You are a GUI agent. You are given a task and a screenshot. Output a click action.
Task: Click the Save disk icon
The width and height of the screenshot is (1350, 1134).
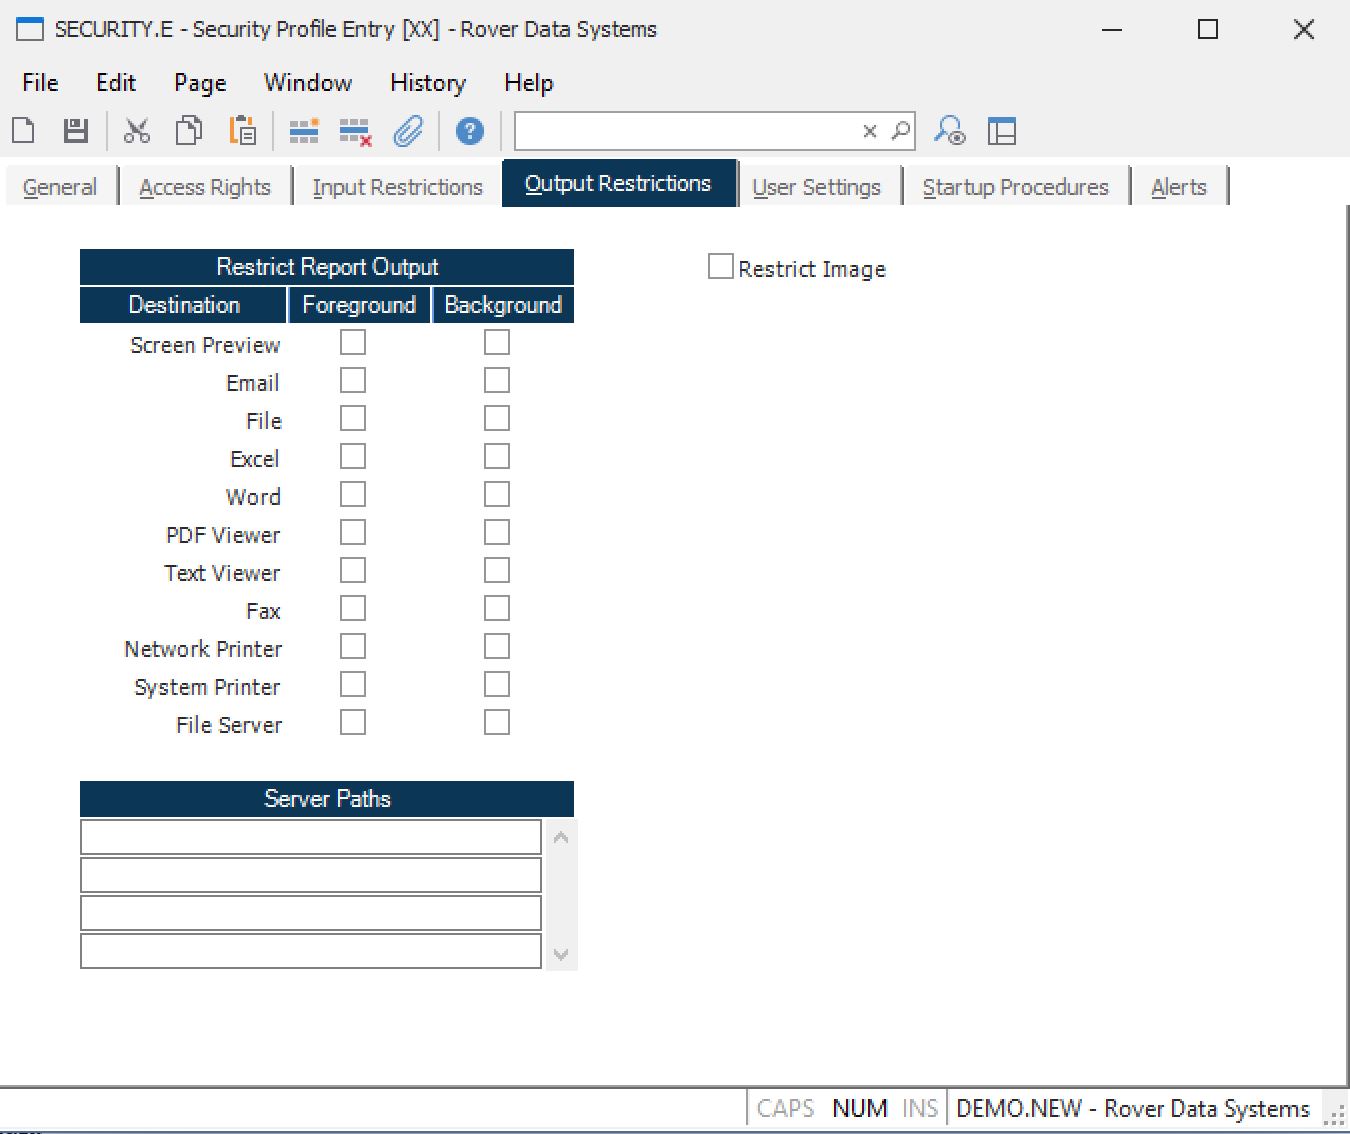(x=76, y=131)
